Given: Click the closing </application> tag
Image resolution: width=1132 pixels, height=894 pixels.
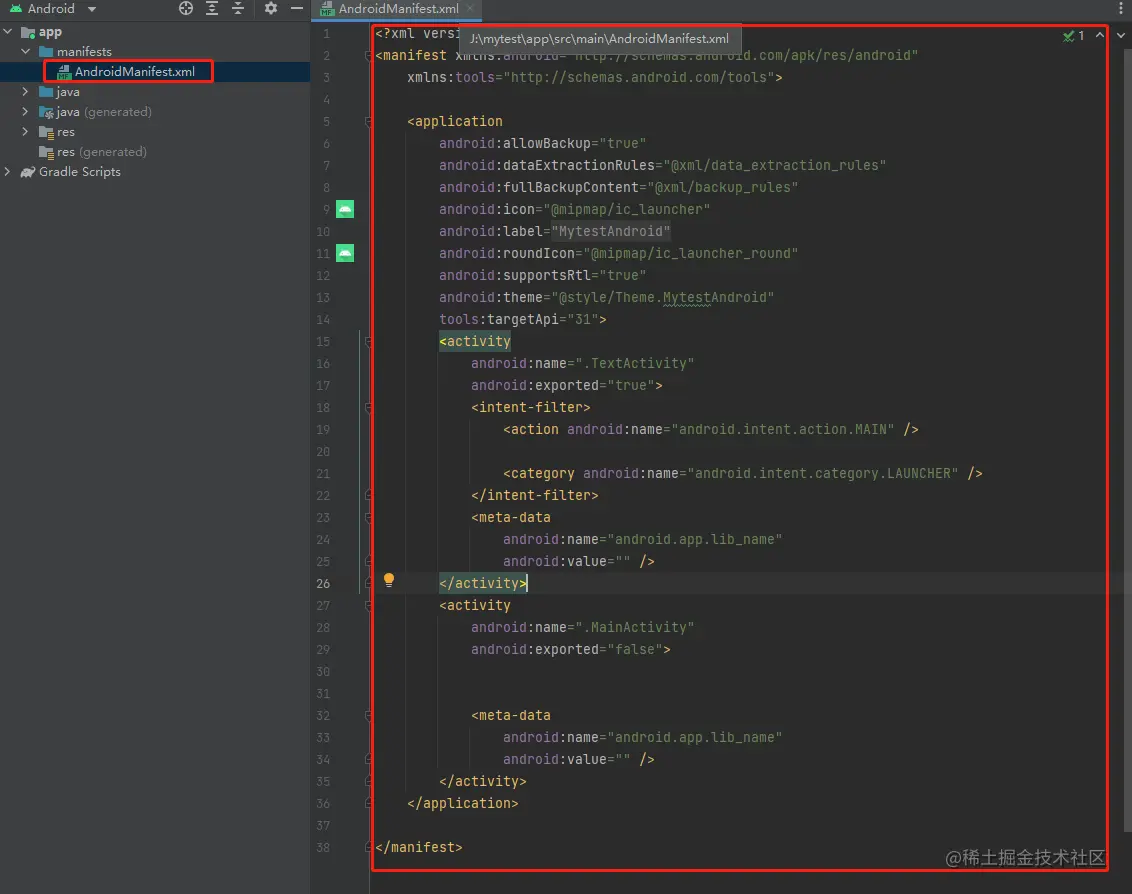Looking at the screenshot, I should 463,803.
